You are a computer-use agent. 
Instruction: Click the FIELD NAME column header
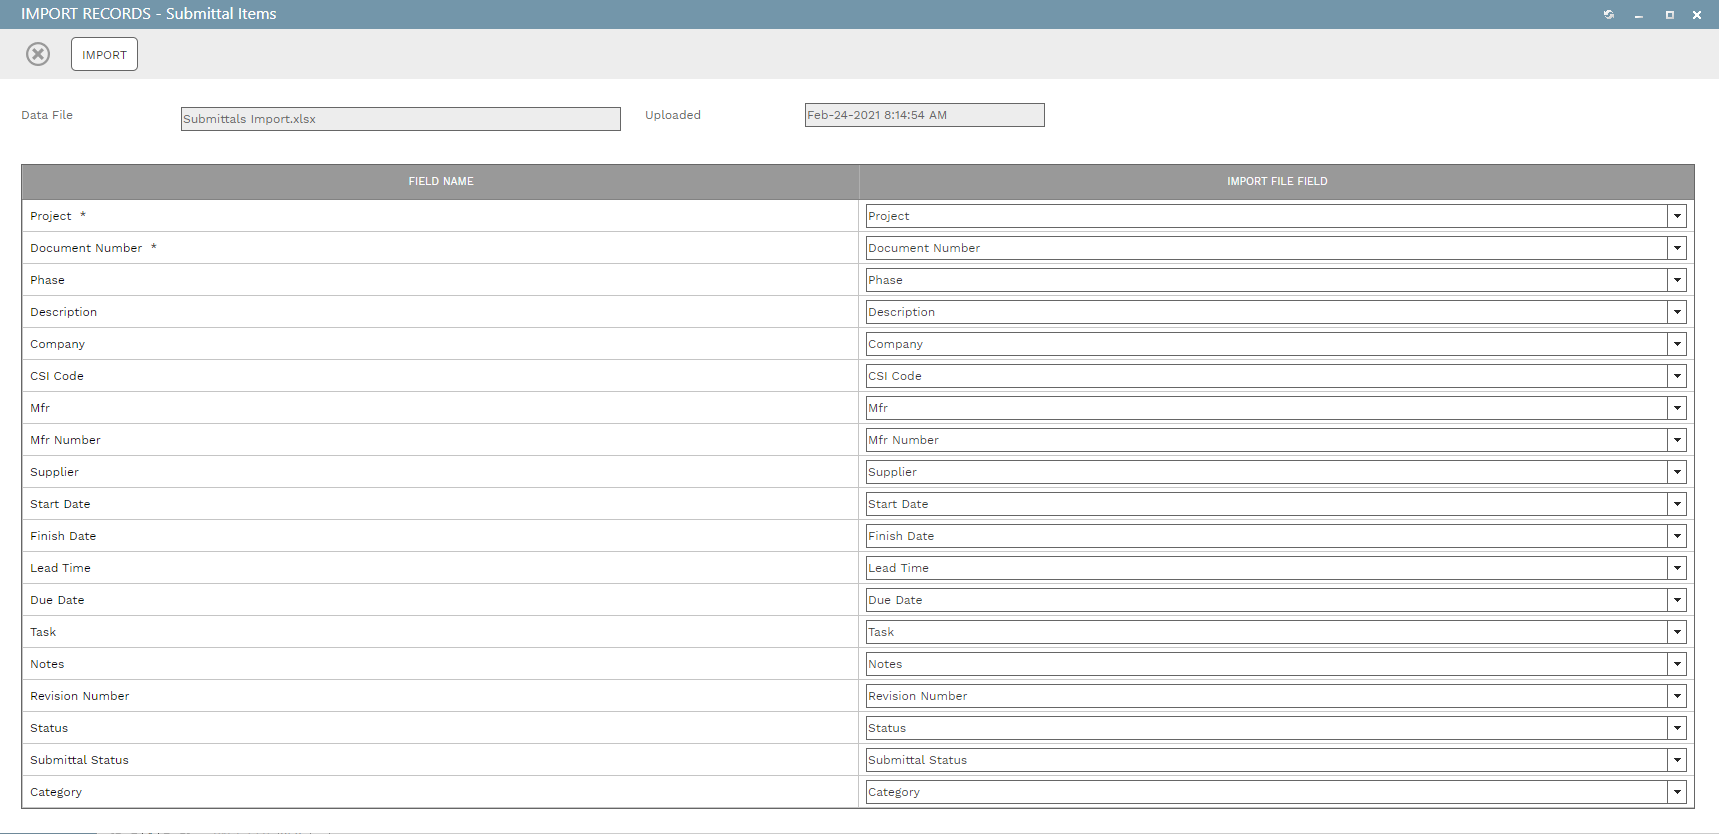(441, 182)
